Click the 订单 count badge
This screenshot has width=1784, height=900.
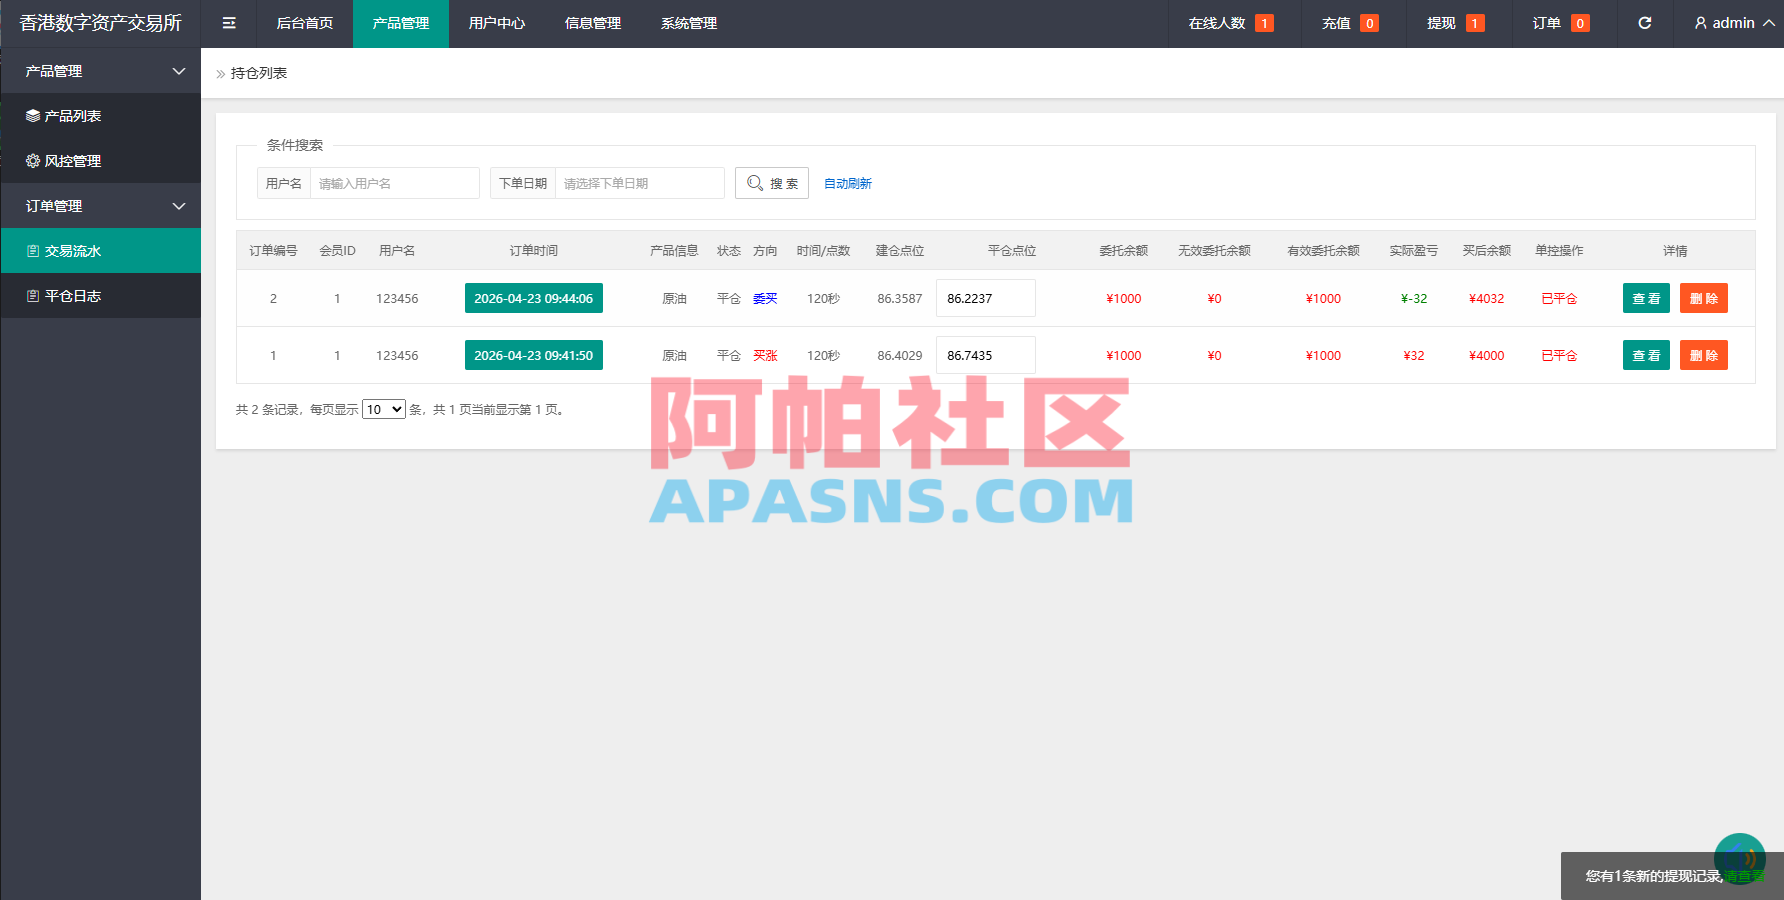point(1580,23)
